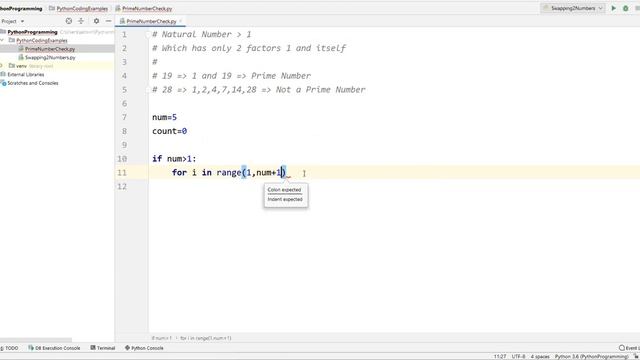Select External Libraries in project tree

[x=26, y=74]
